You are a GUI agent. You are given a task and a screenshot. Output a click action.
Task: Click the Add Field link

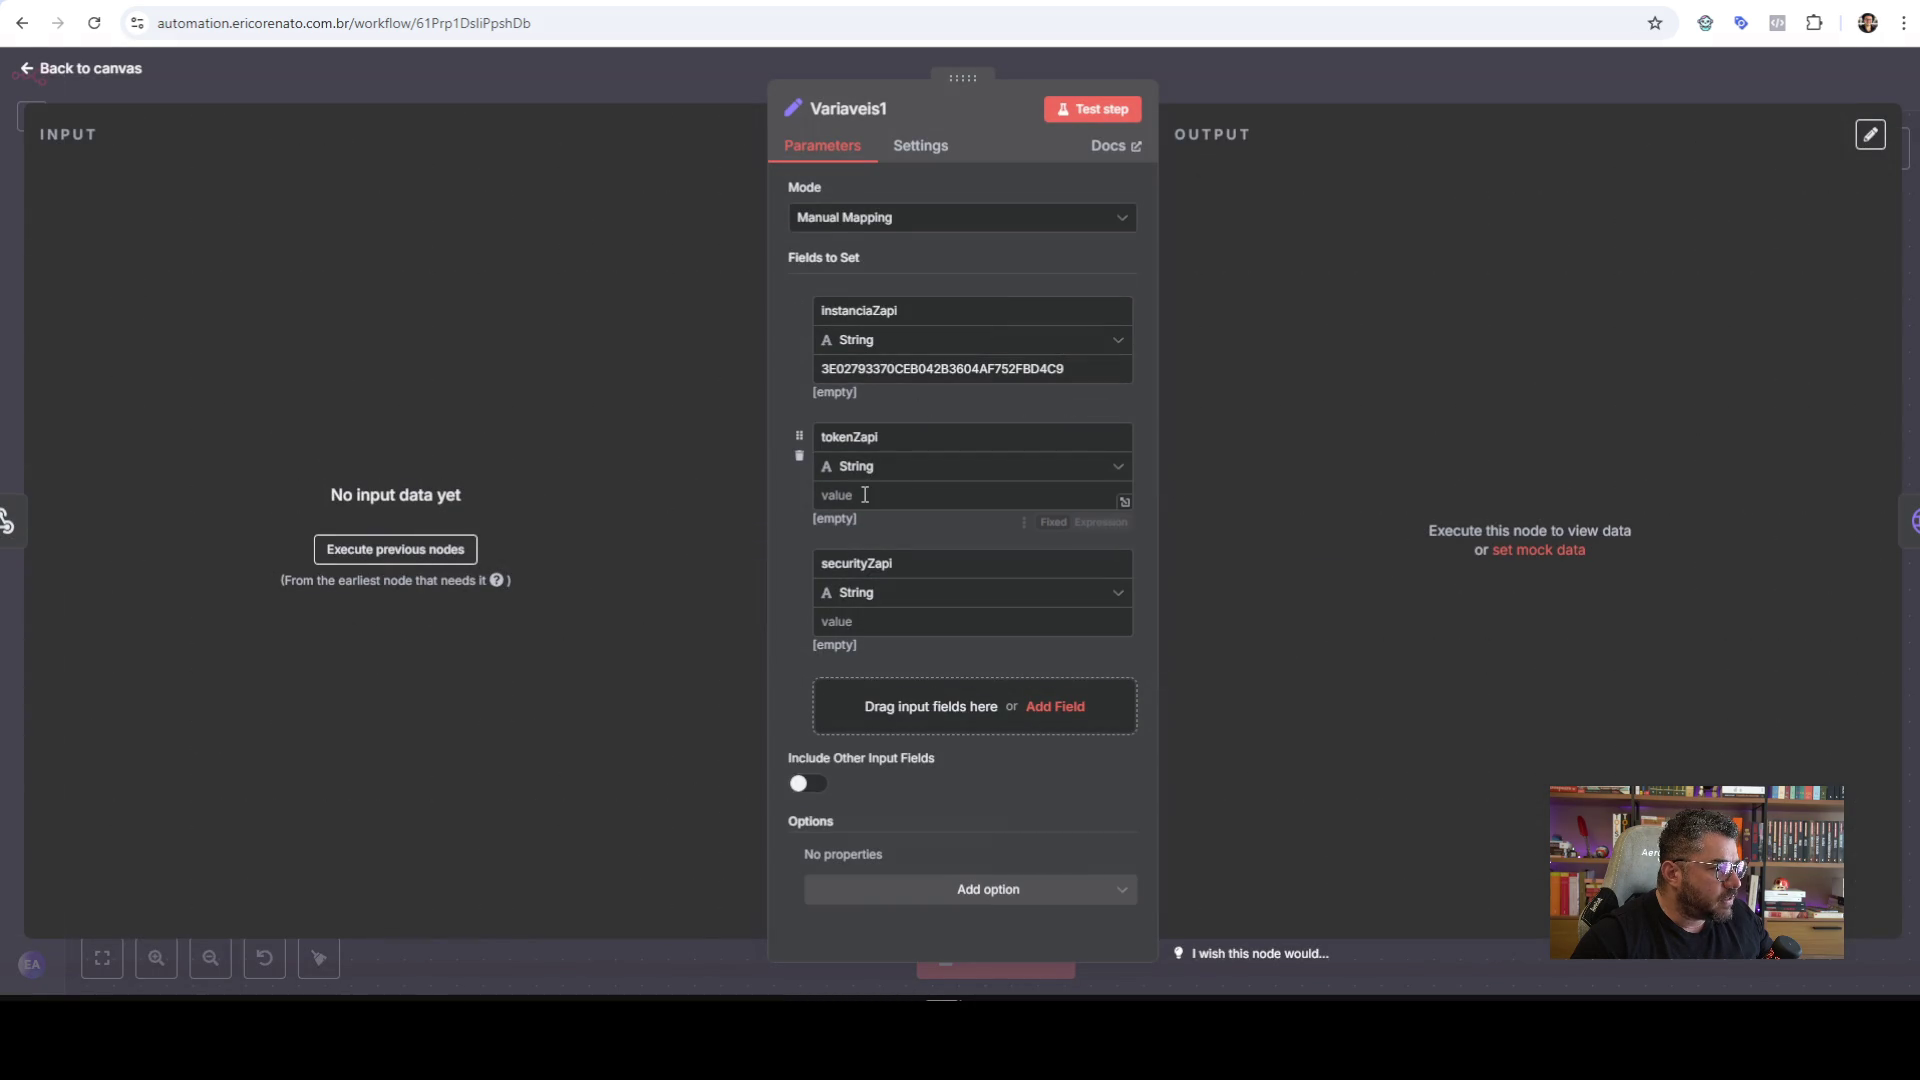1054,707
